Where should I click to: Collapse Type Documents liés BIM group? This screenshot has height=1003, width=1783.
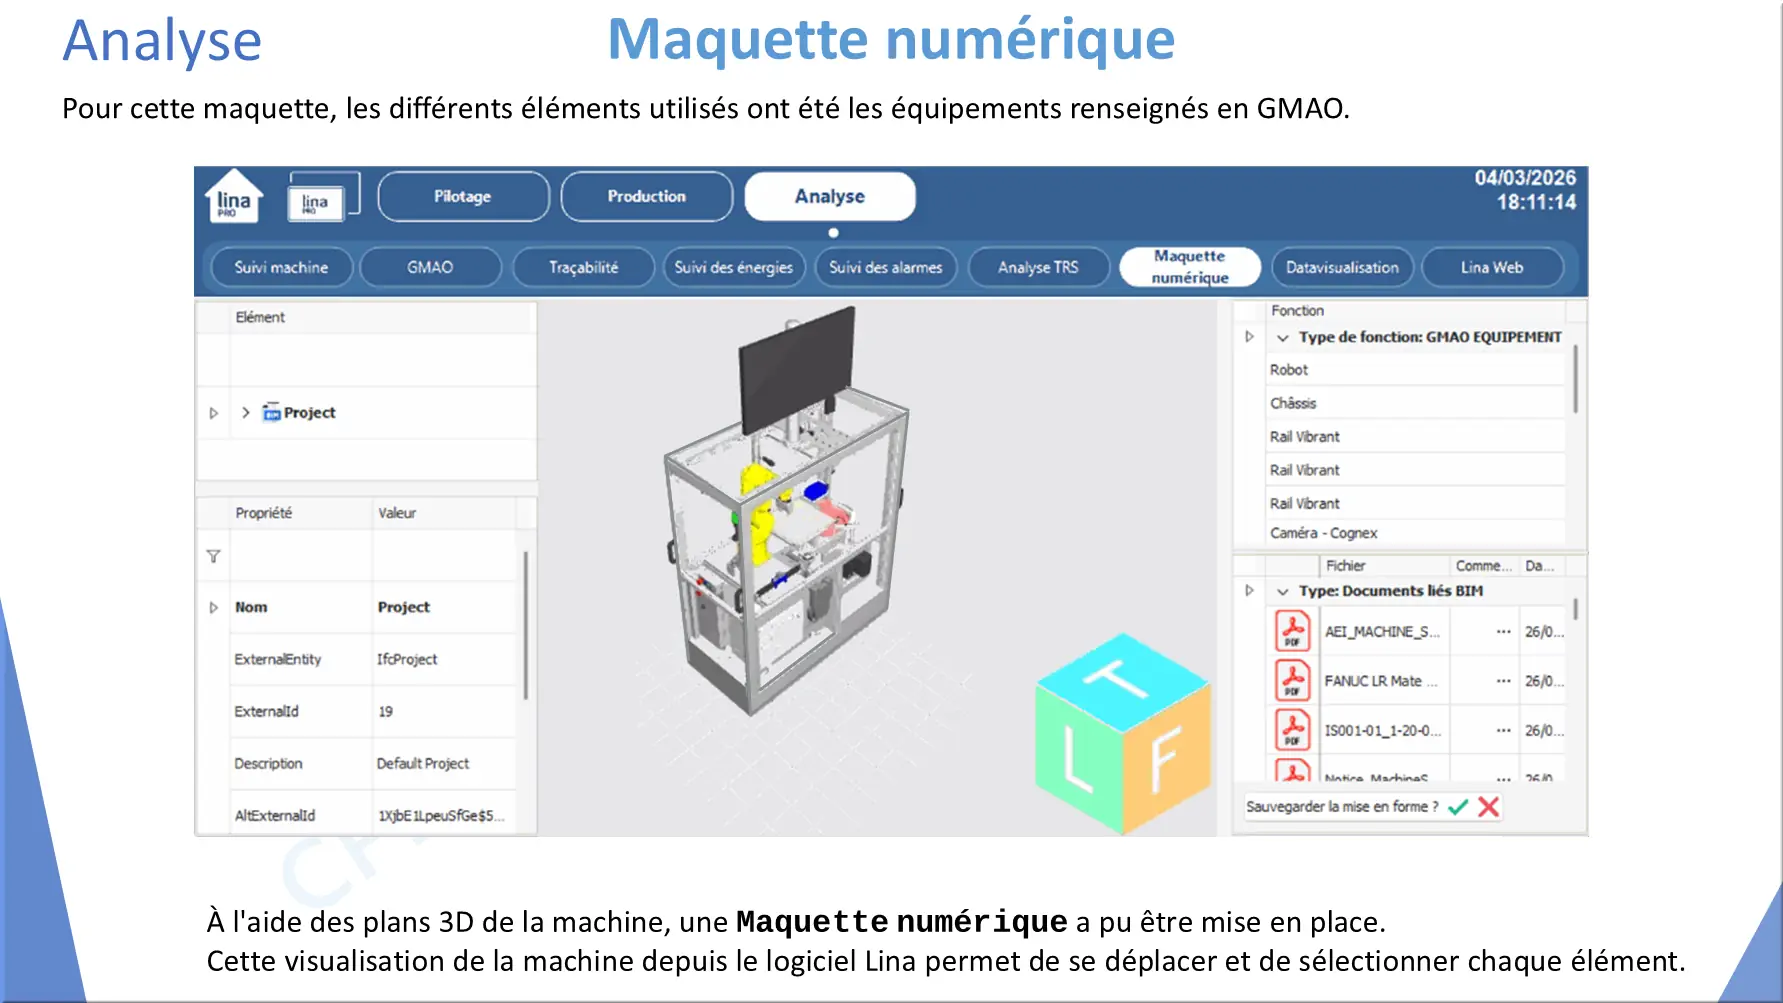click(1282, 592)
